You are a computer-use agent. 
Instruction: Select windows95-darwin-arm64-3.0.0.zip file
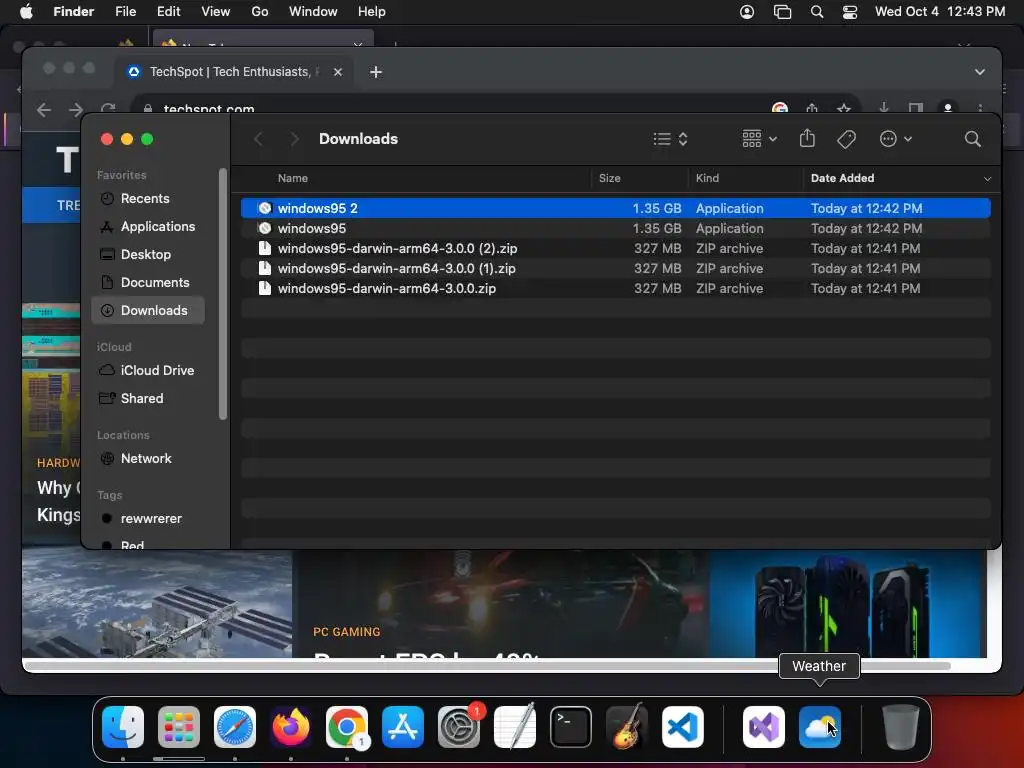(616, 289)
